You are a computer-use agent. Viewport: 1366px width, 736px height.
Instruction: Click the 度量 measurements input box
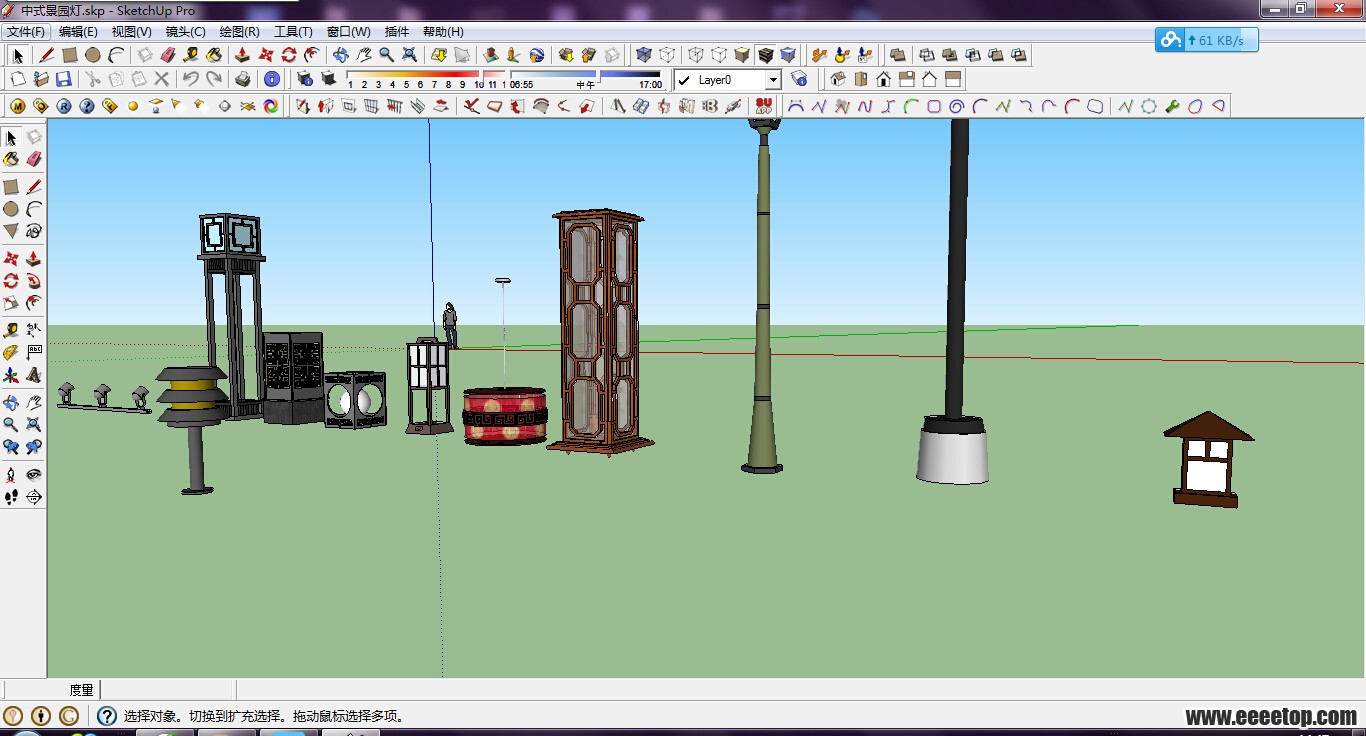pos(168,690)
